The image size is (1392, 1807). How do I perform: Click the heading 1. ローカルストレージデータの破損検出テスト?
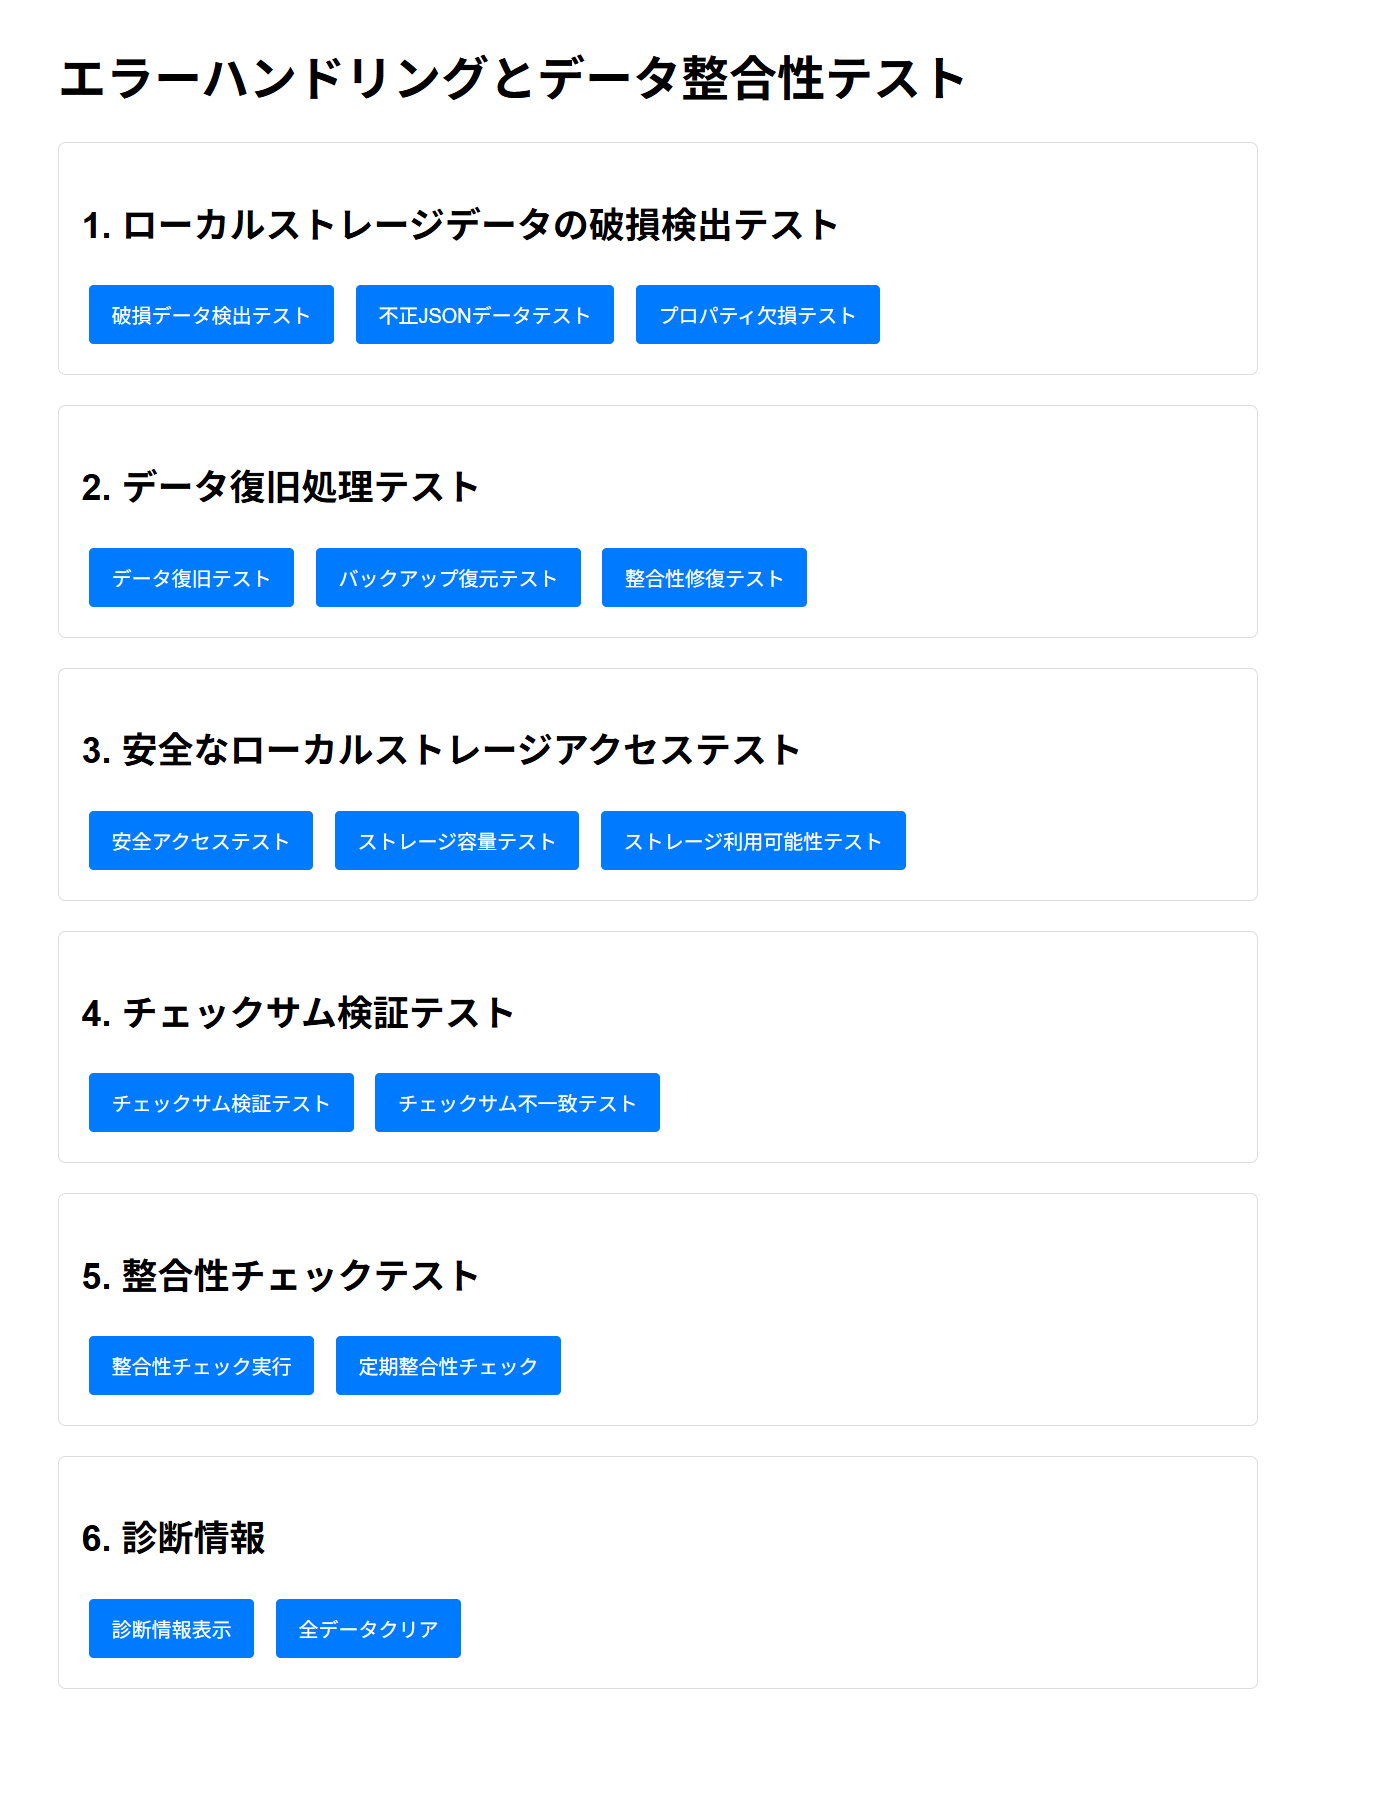click(459, 226)
